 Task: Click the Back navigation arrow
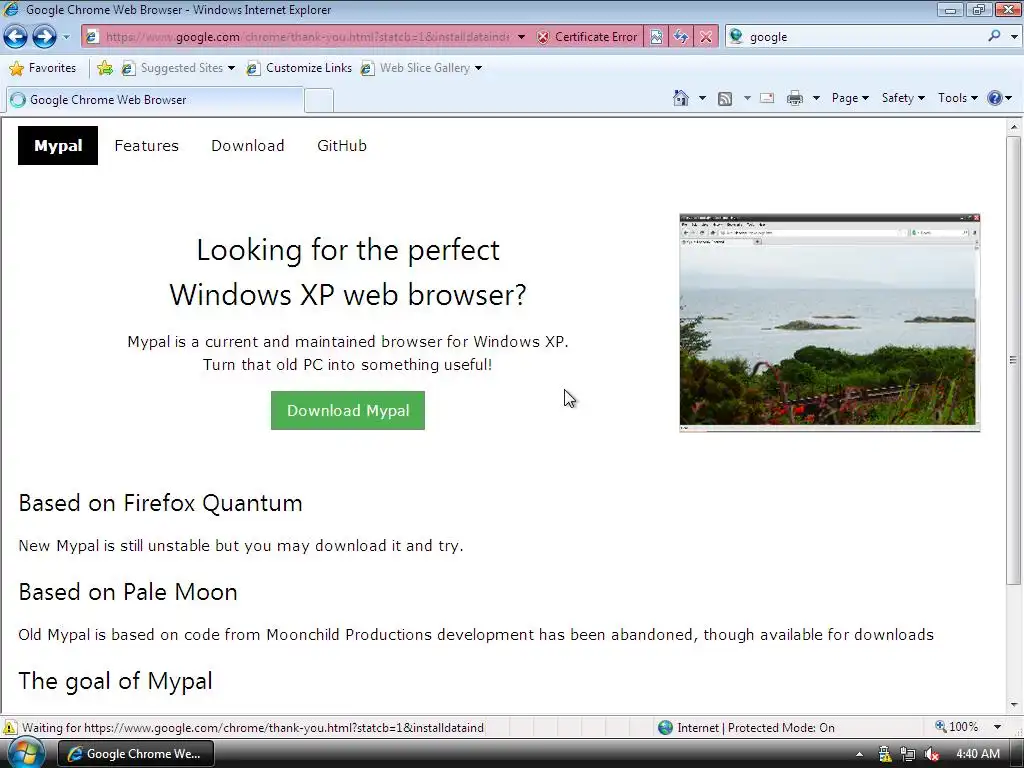pyautogui.click(x=16, y=37)
